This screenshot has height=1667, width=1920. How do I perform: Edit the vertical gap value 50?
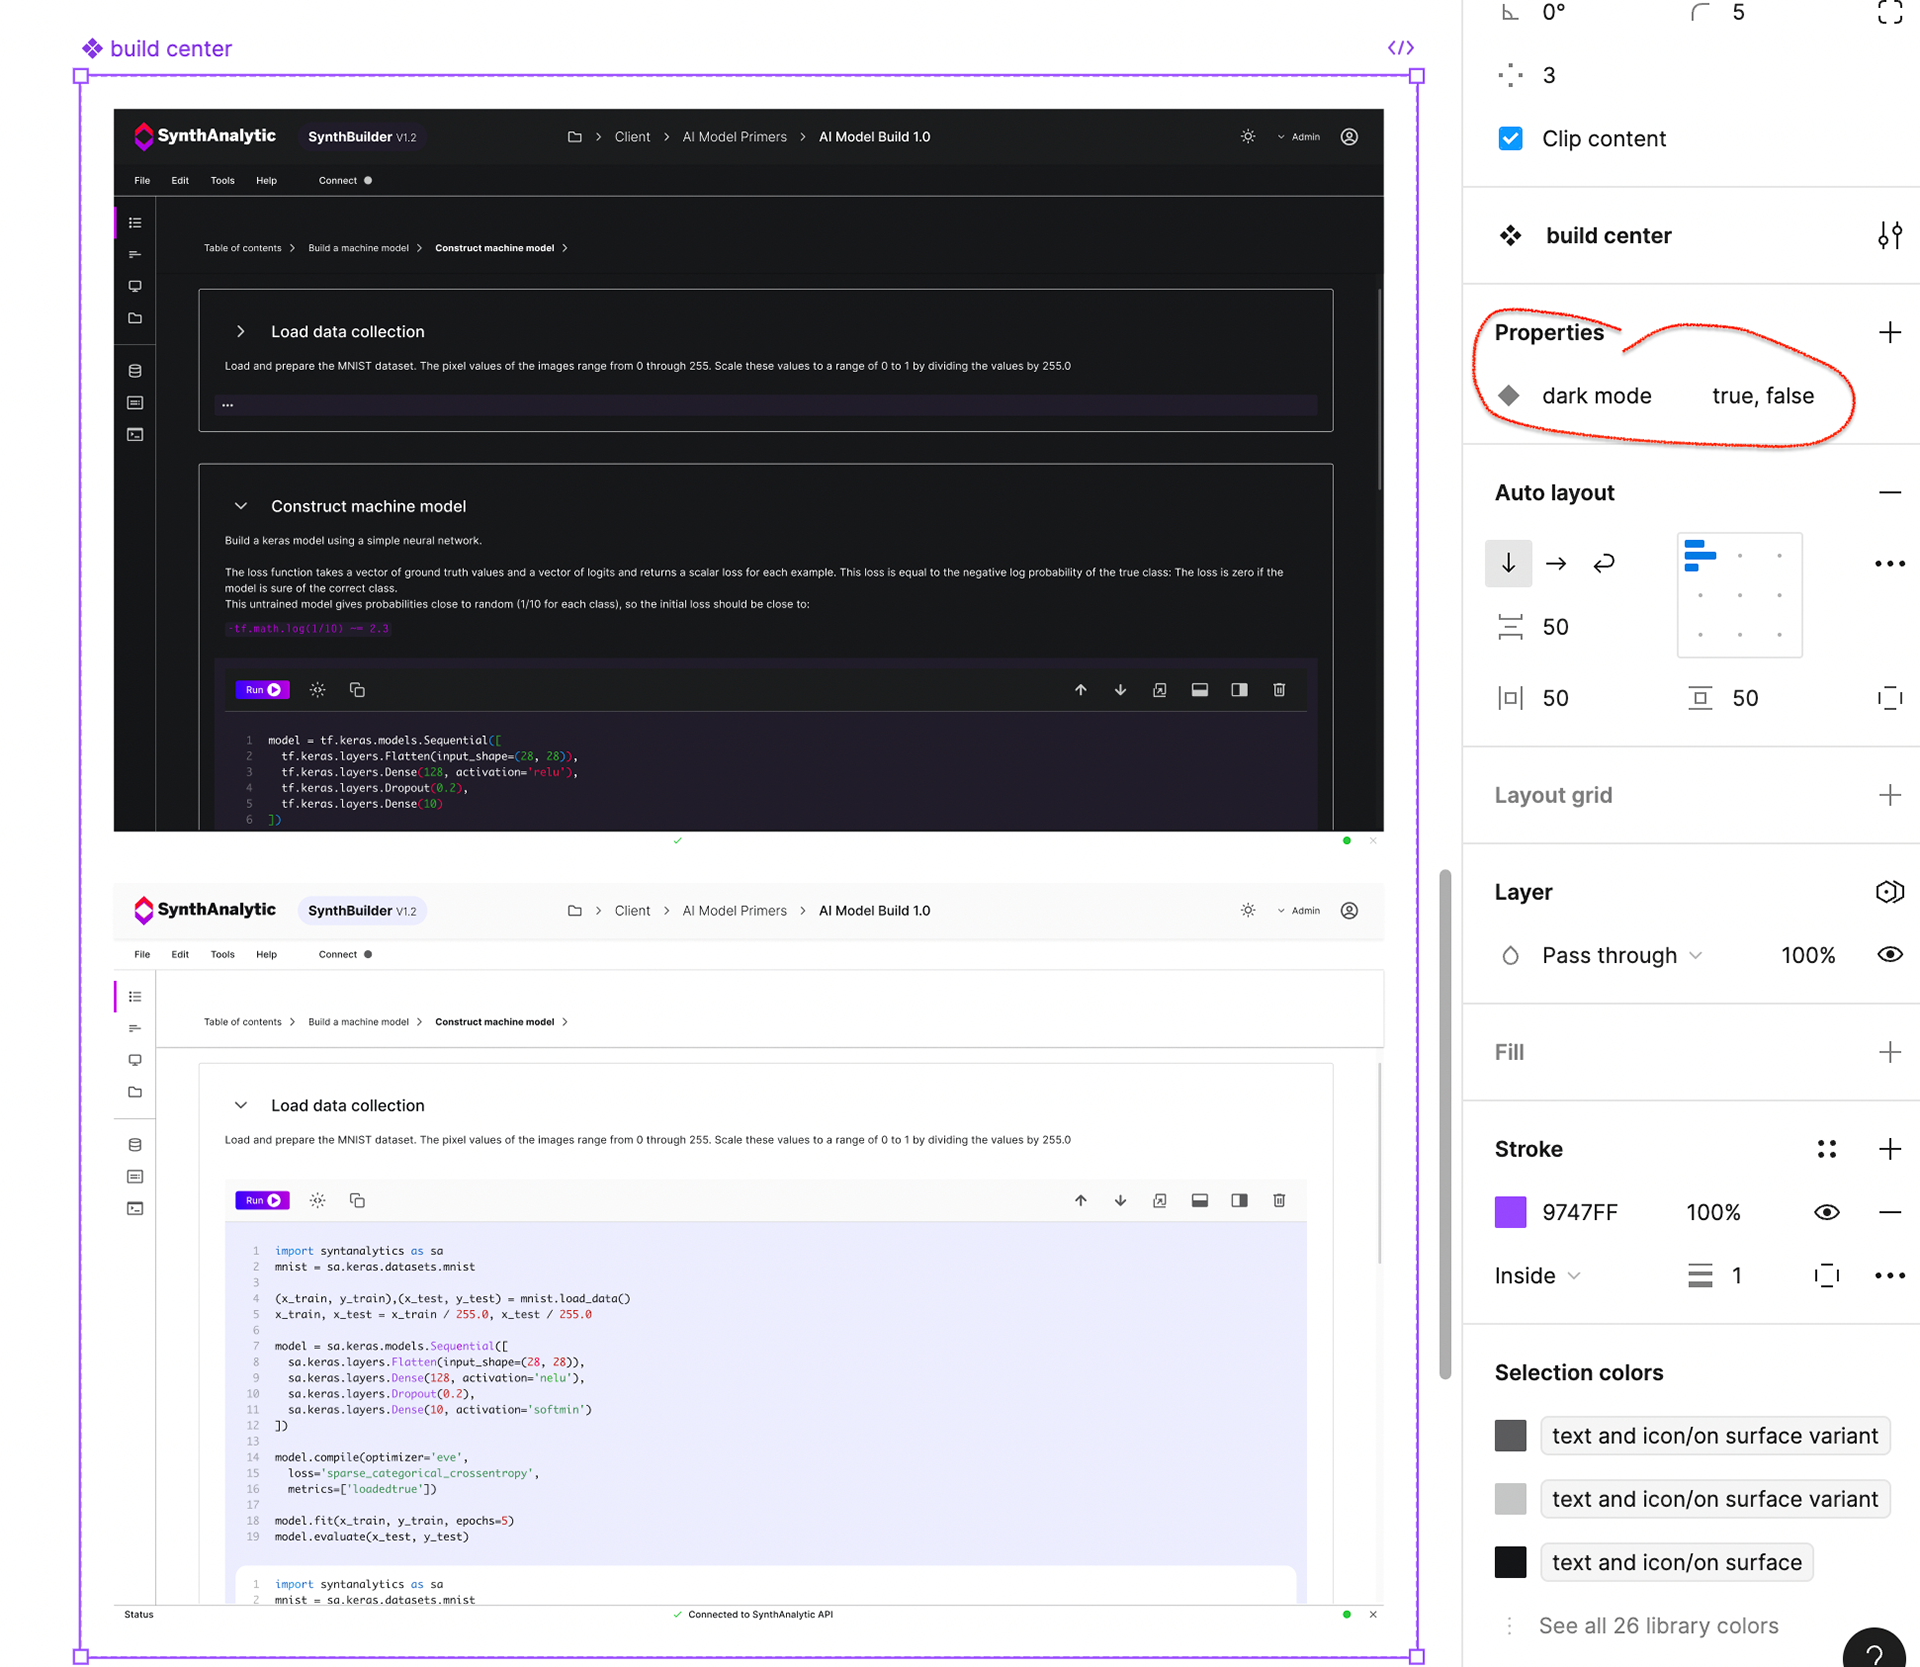pyautogui.click(x=1555, y=627)
